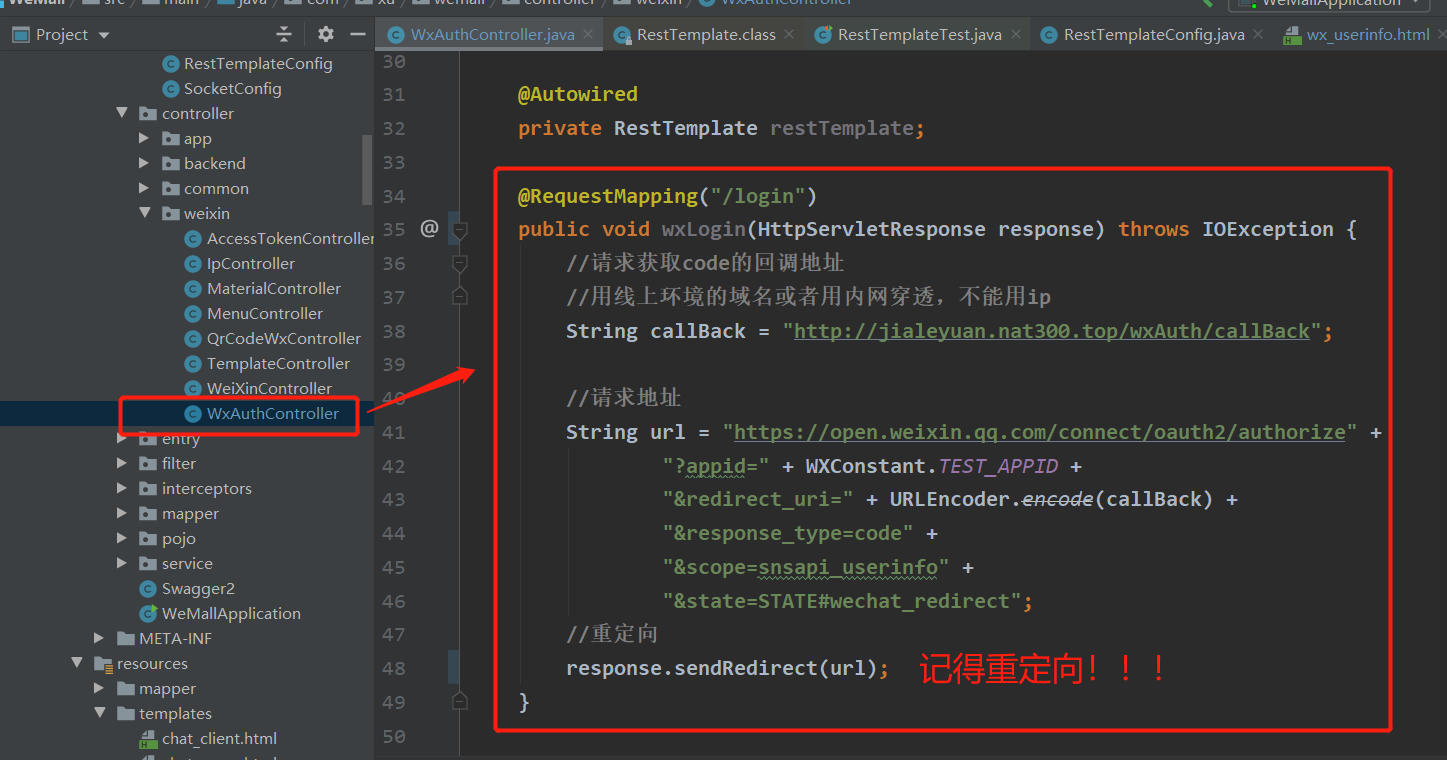Expand the filter folder

point(122,463)
